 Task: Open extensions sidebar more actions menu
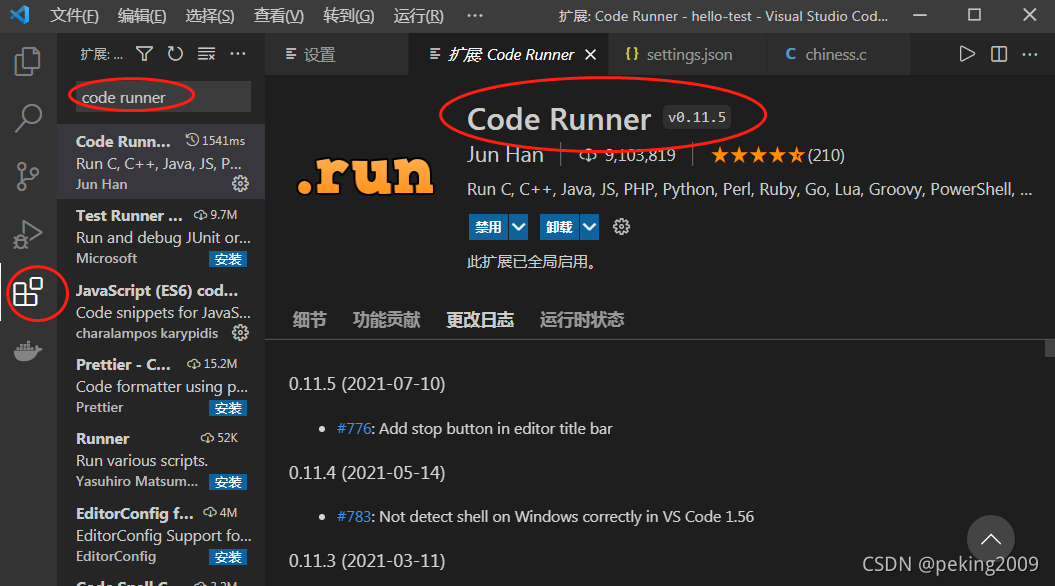click(x=238, y=54)
